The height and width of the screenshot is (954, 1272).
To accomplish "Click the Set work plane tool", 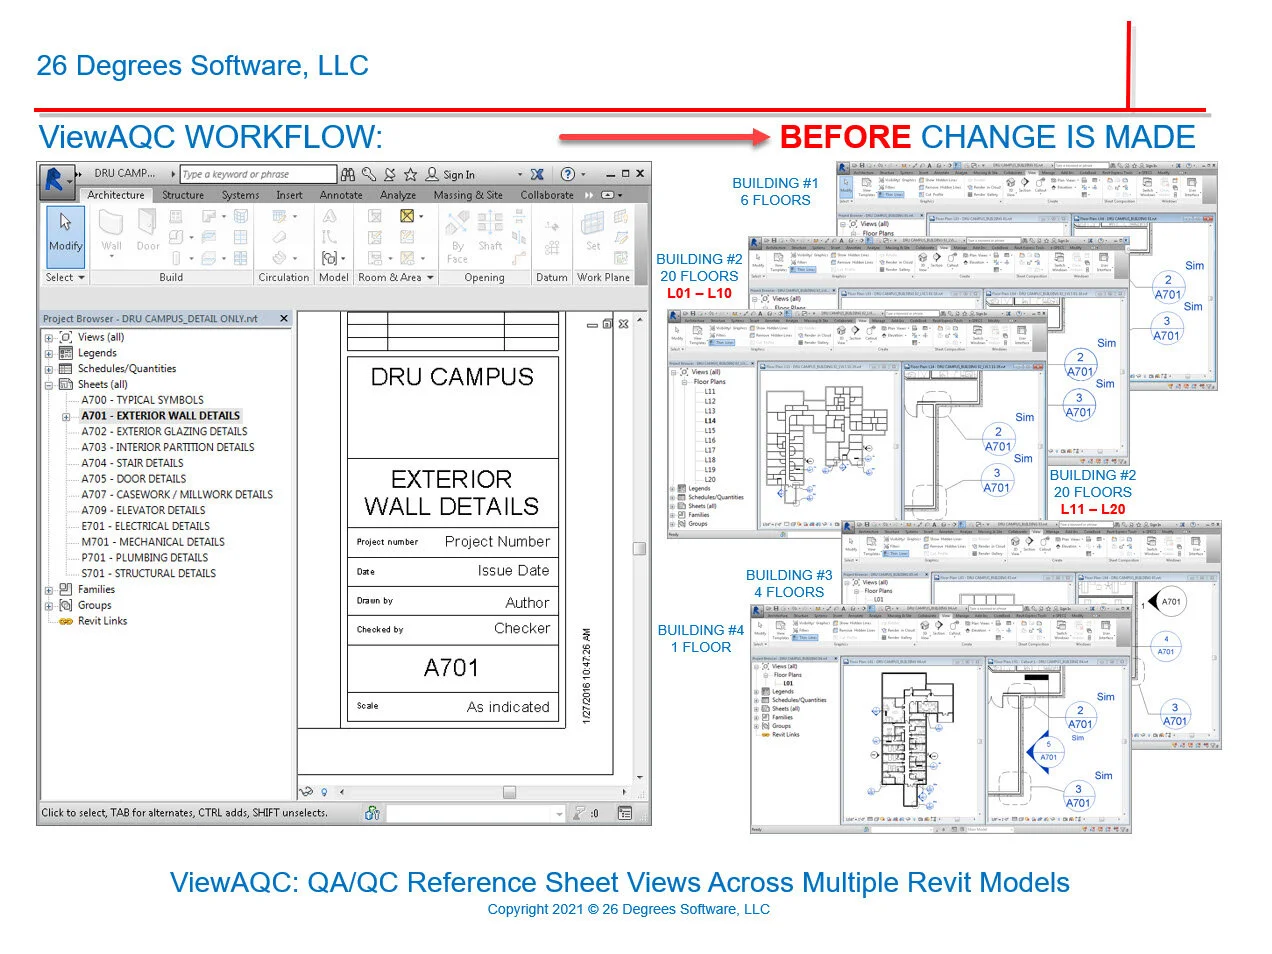I will [x=593, y=231].
